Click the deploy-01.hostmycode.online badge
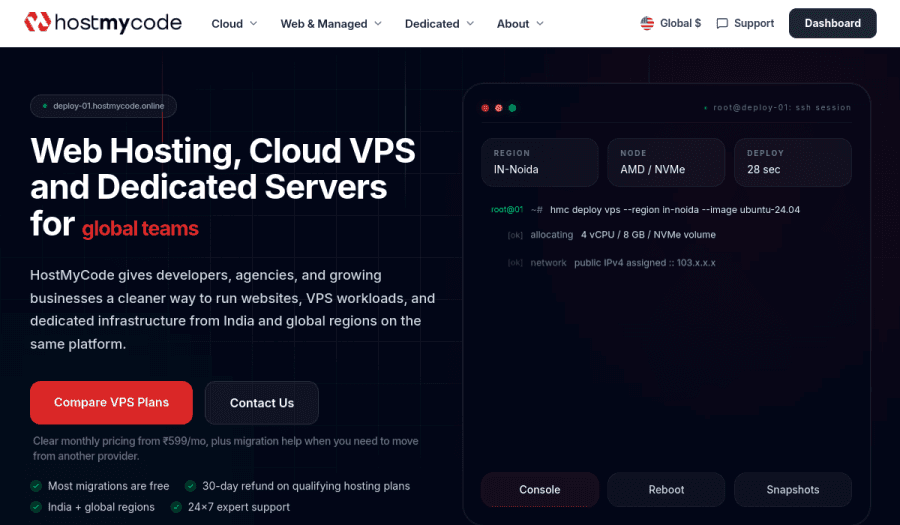Viewport: 900px width, 525px height. click(103, 106)
